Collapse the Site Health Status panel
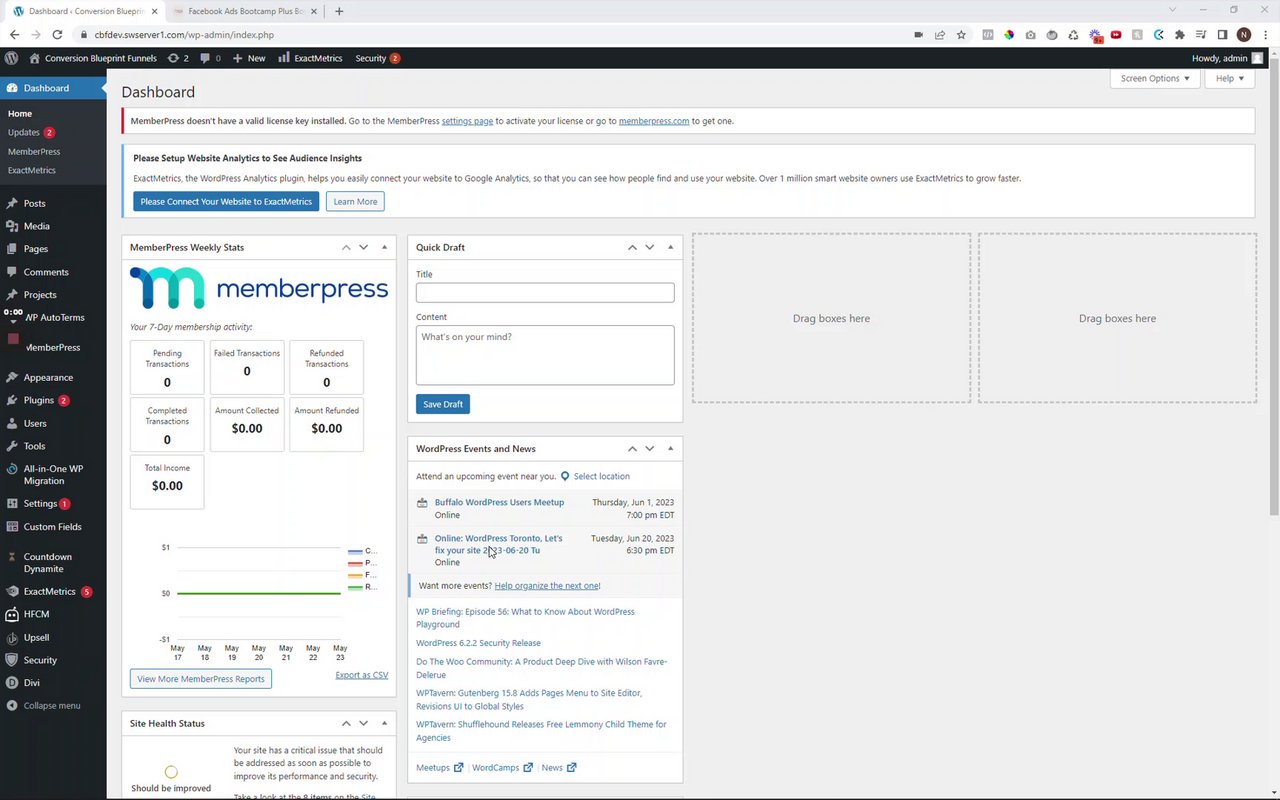1280x800 pixels. (384, 723)
